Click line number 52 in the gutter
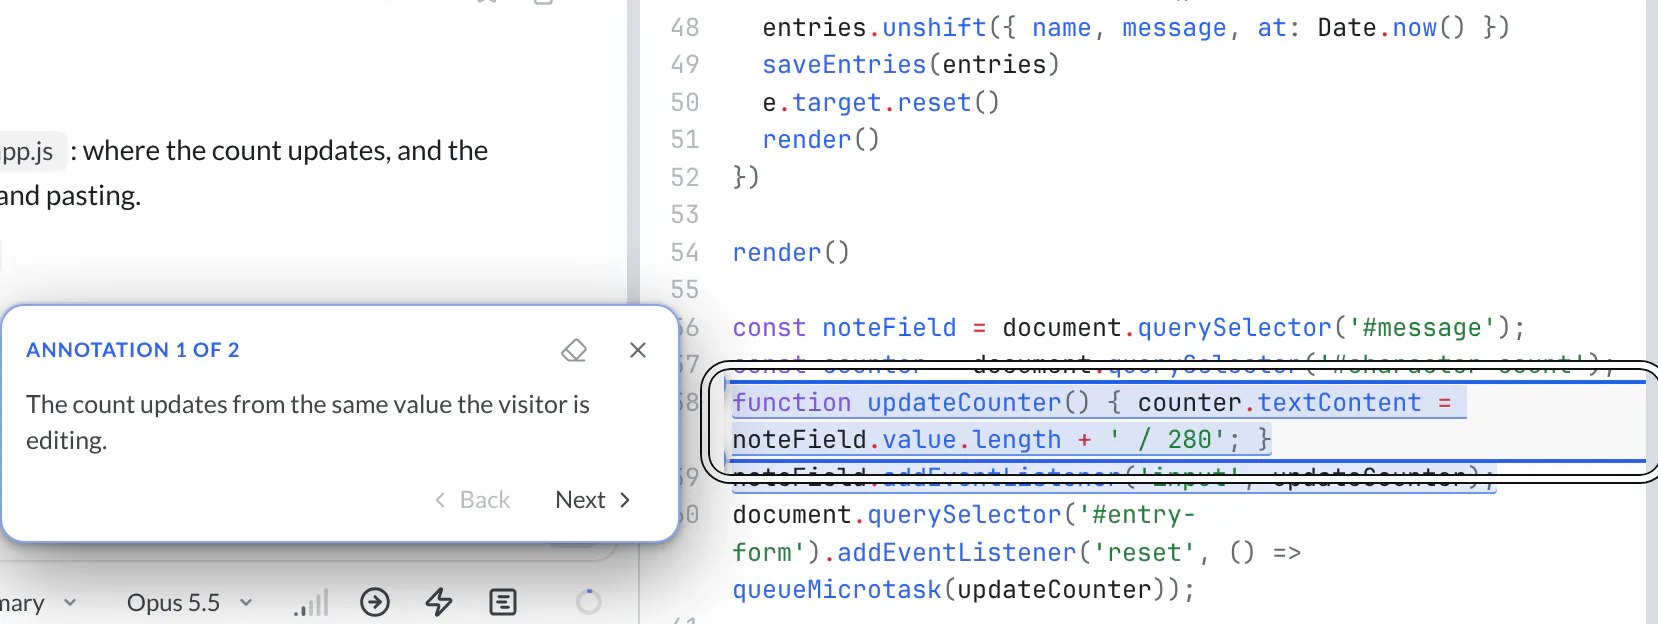Screen dimensions: 1658x624 point(685,178)
